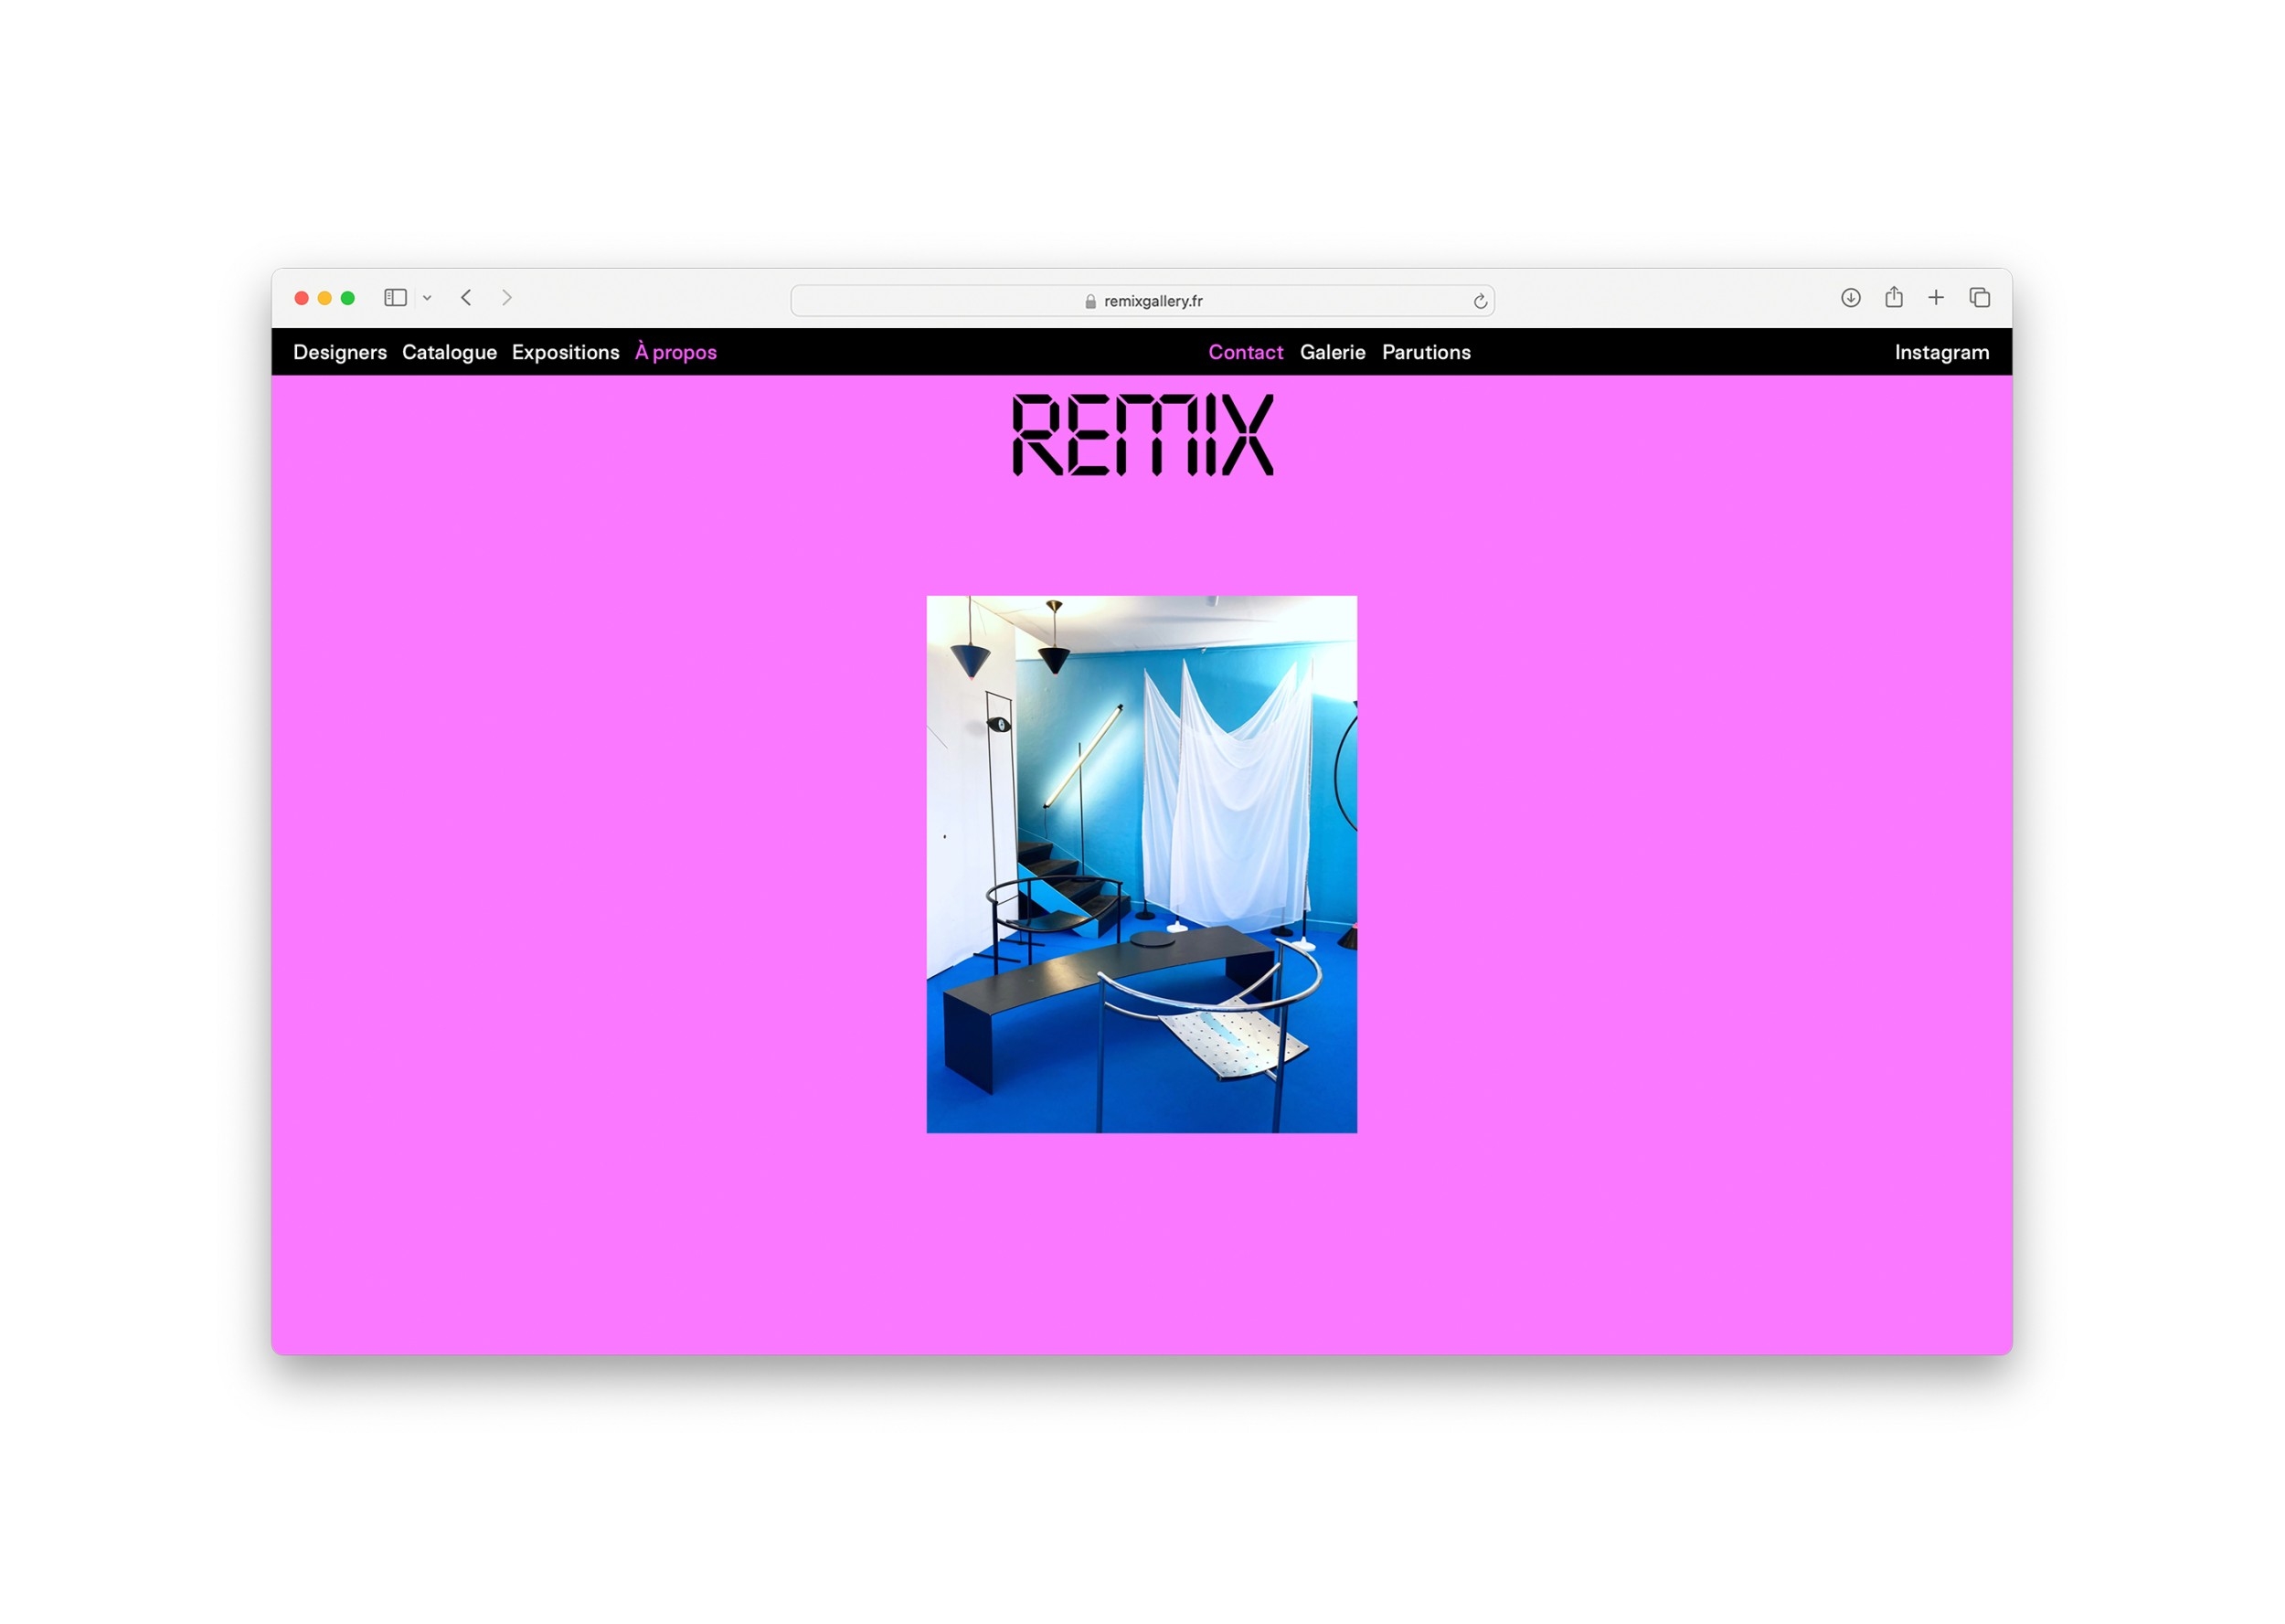Expand the sidebar dropdown chevron
2285x1624 pixels.
pyautogui.click(x=427, y=299)
